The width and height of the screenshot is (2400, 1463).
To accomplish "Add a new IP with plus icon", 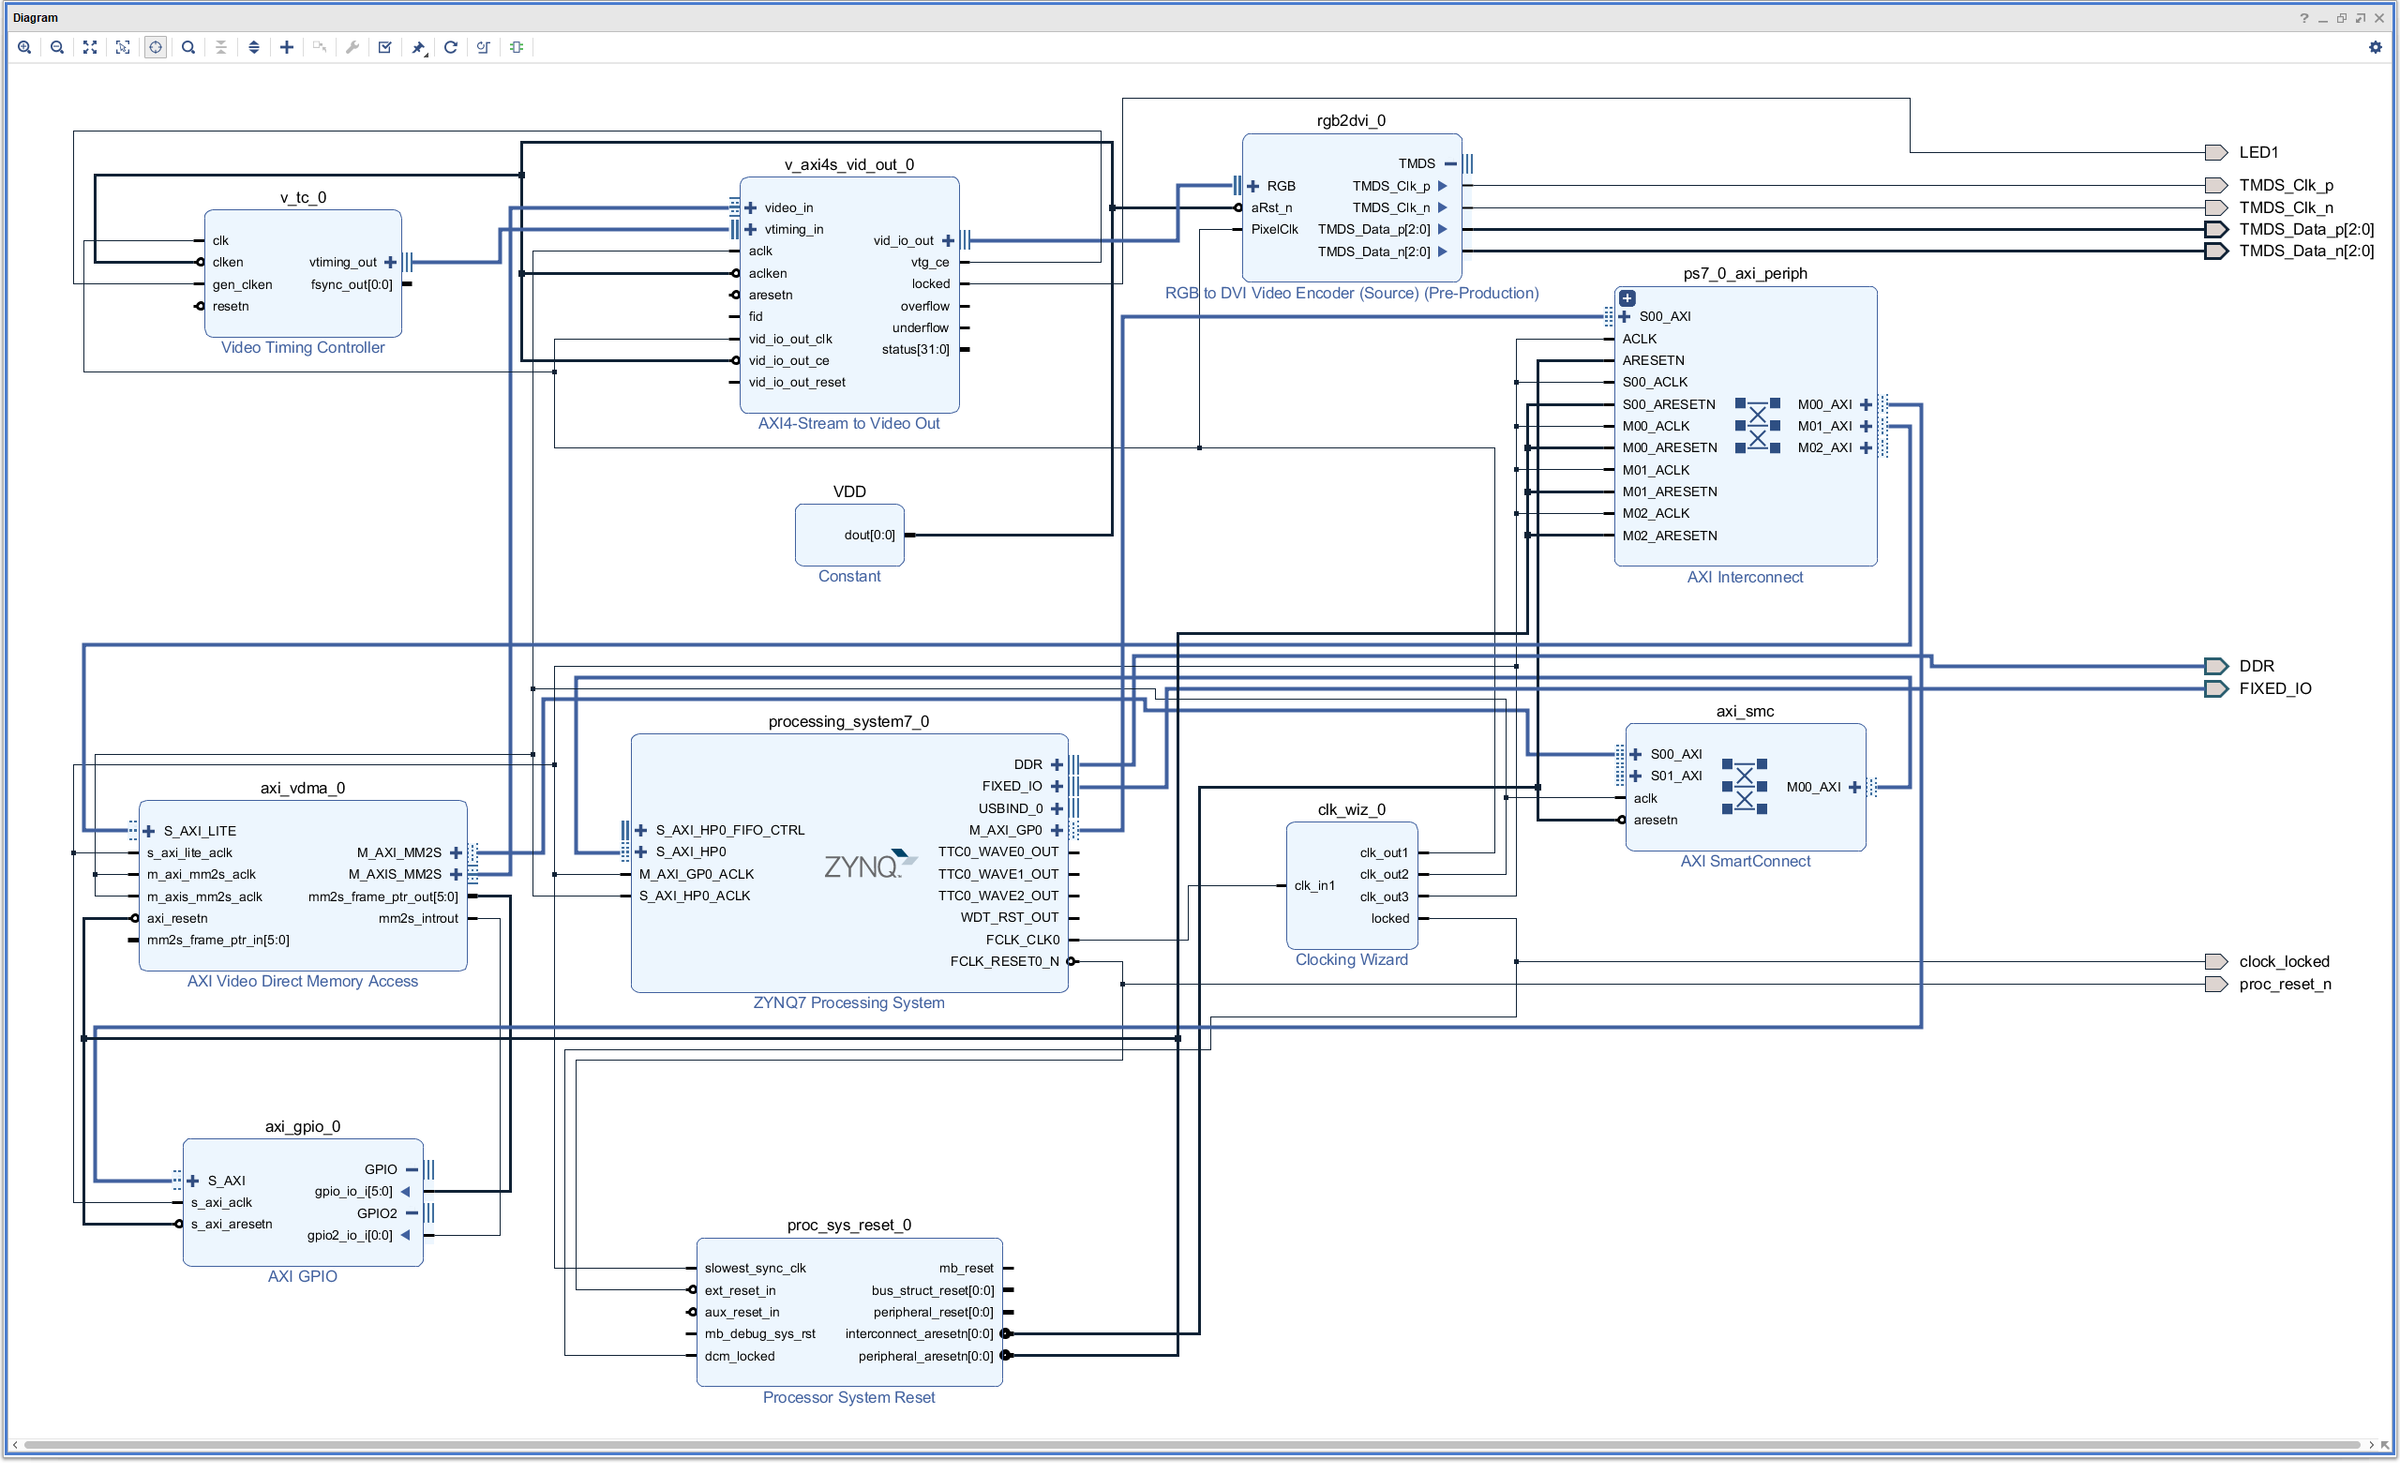I will click(287, 47).
